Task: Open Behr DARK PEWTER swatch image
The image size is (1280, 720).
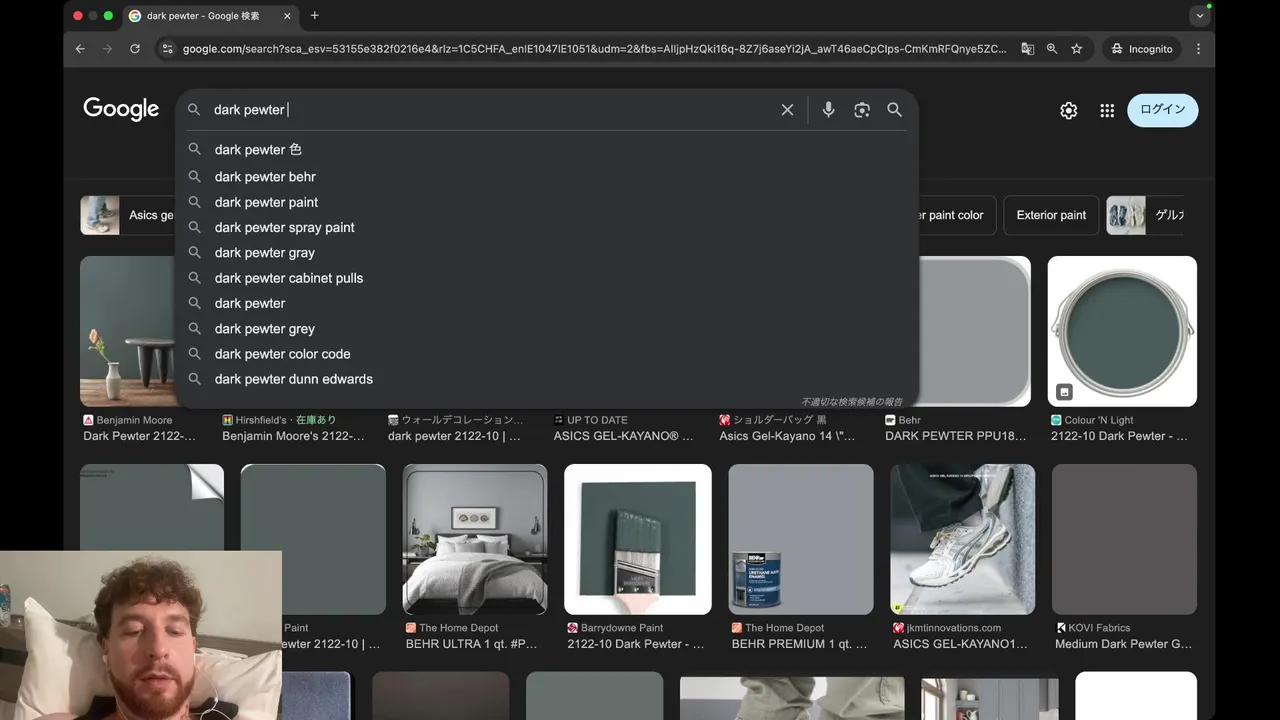Action: 975,331
